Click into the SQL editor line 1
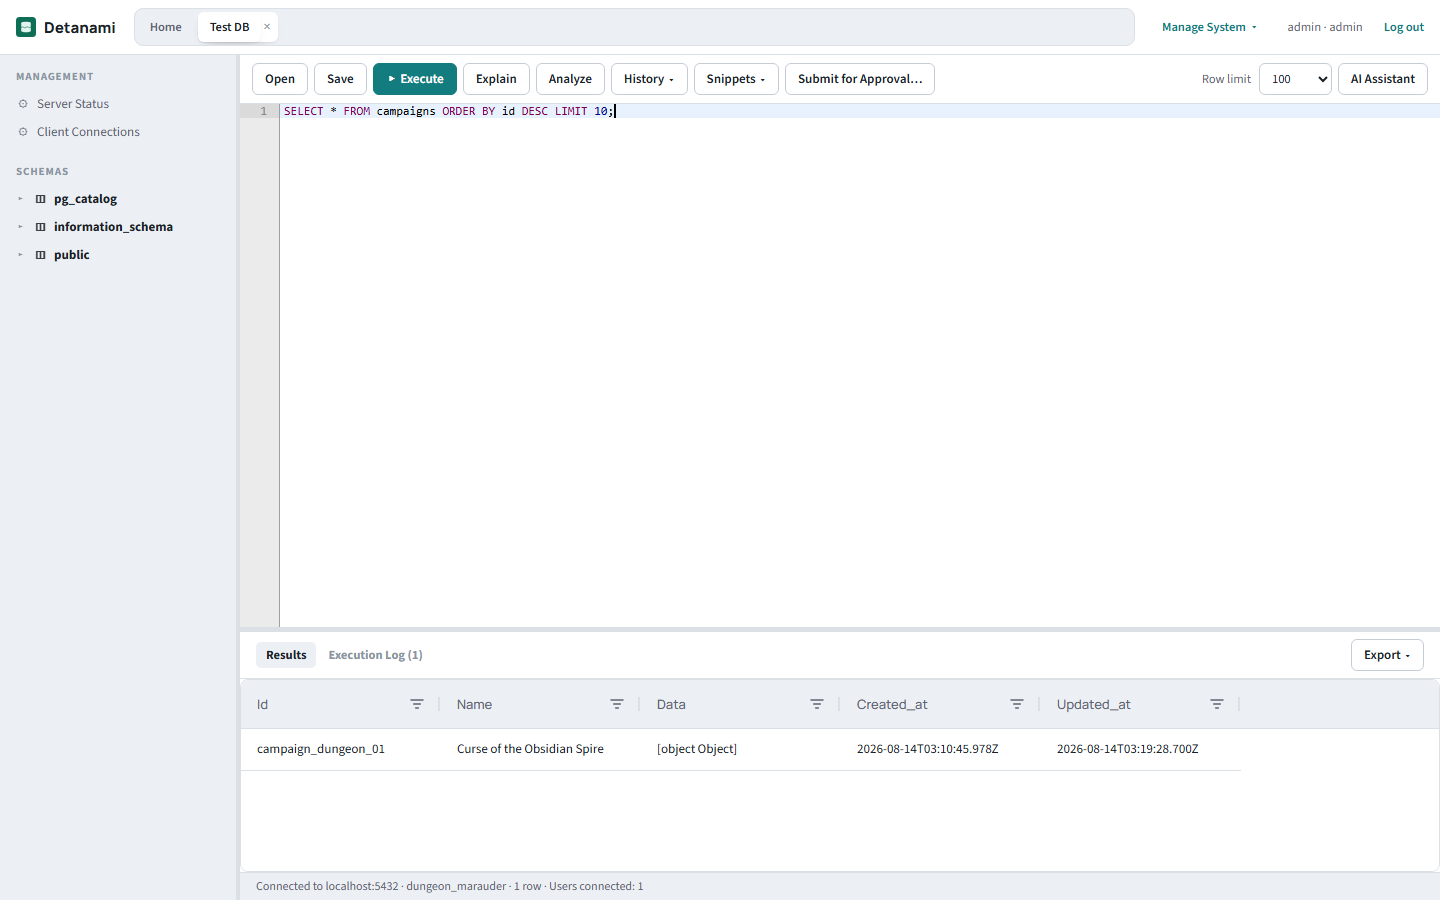Image resolution: width=1440 pixels, height=900 pixels. coord(860,111)
